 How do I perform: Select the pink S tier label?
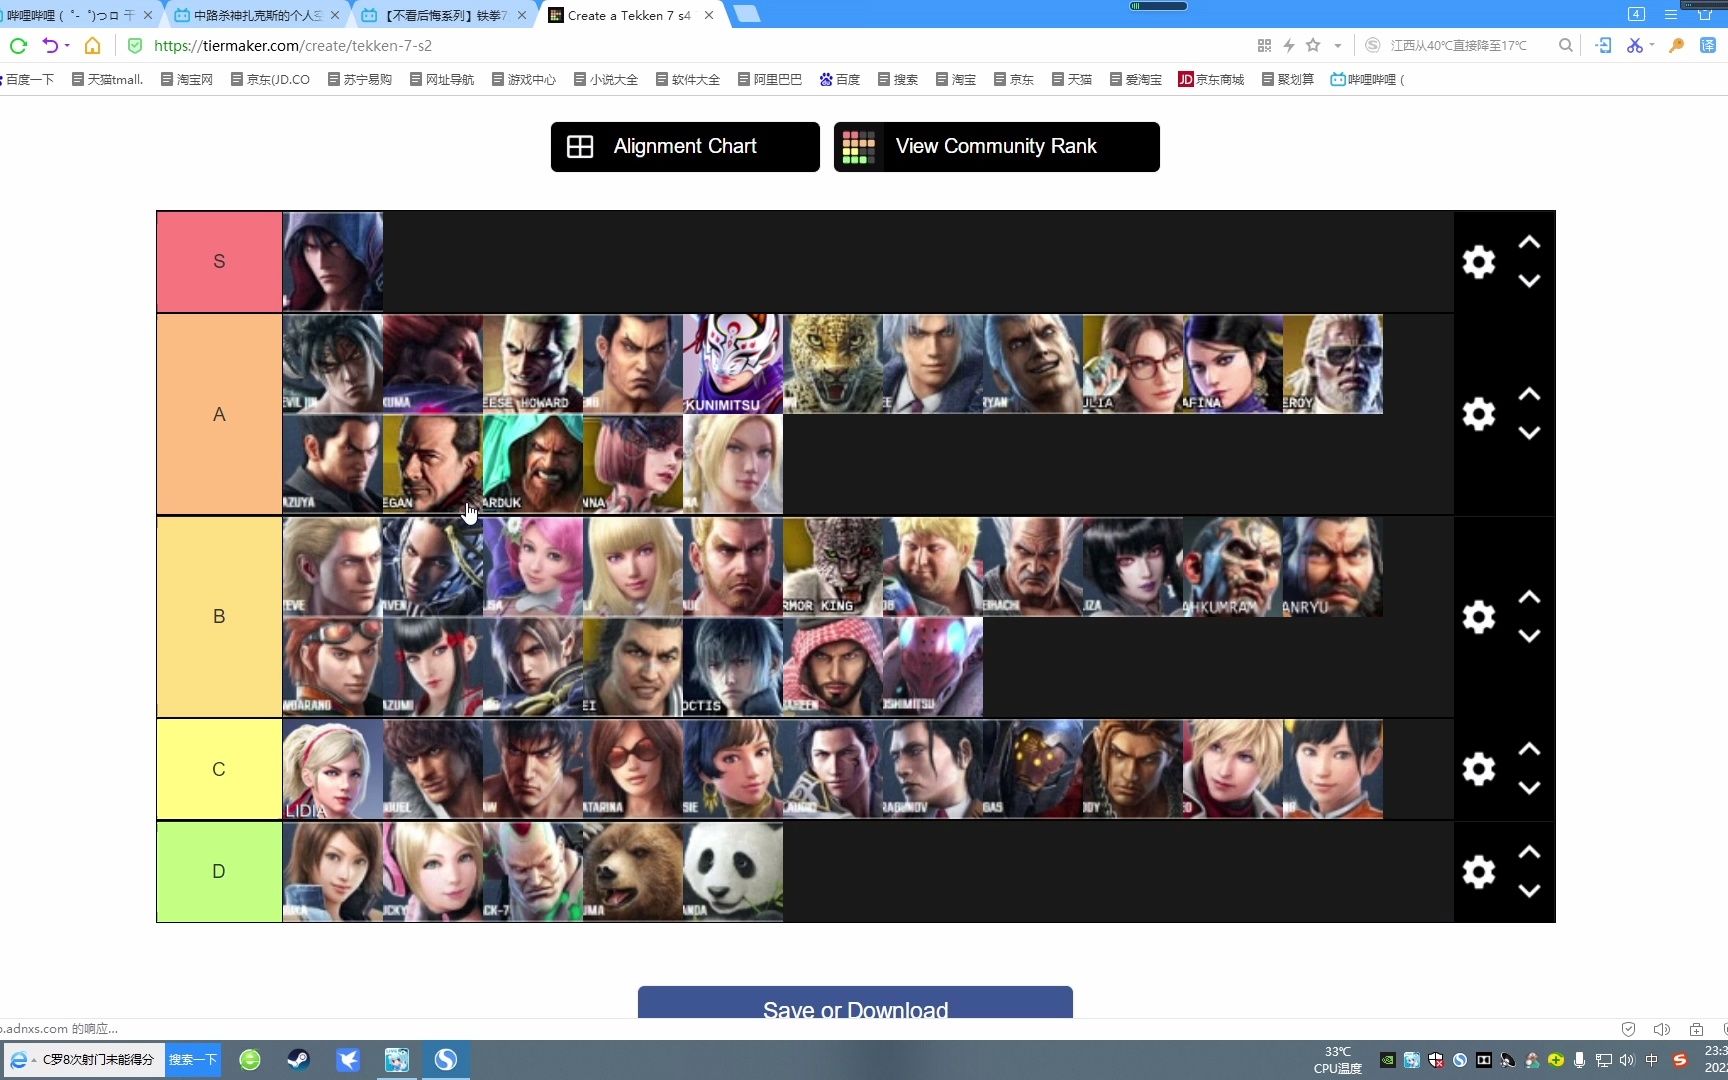pyautogui.click(x=219, y=262)
